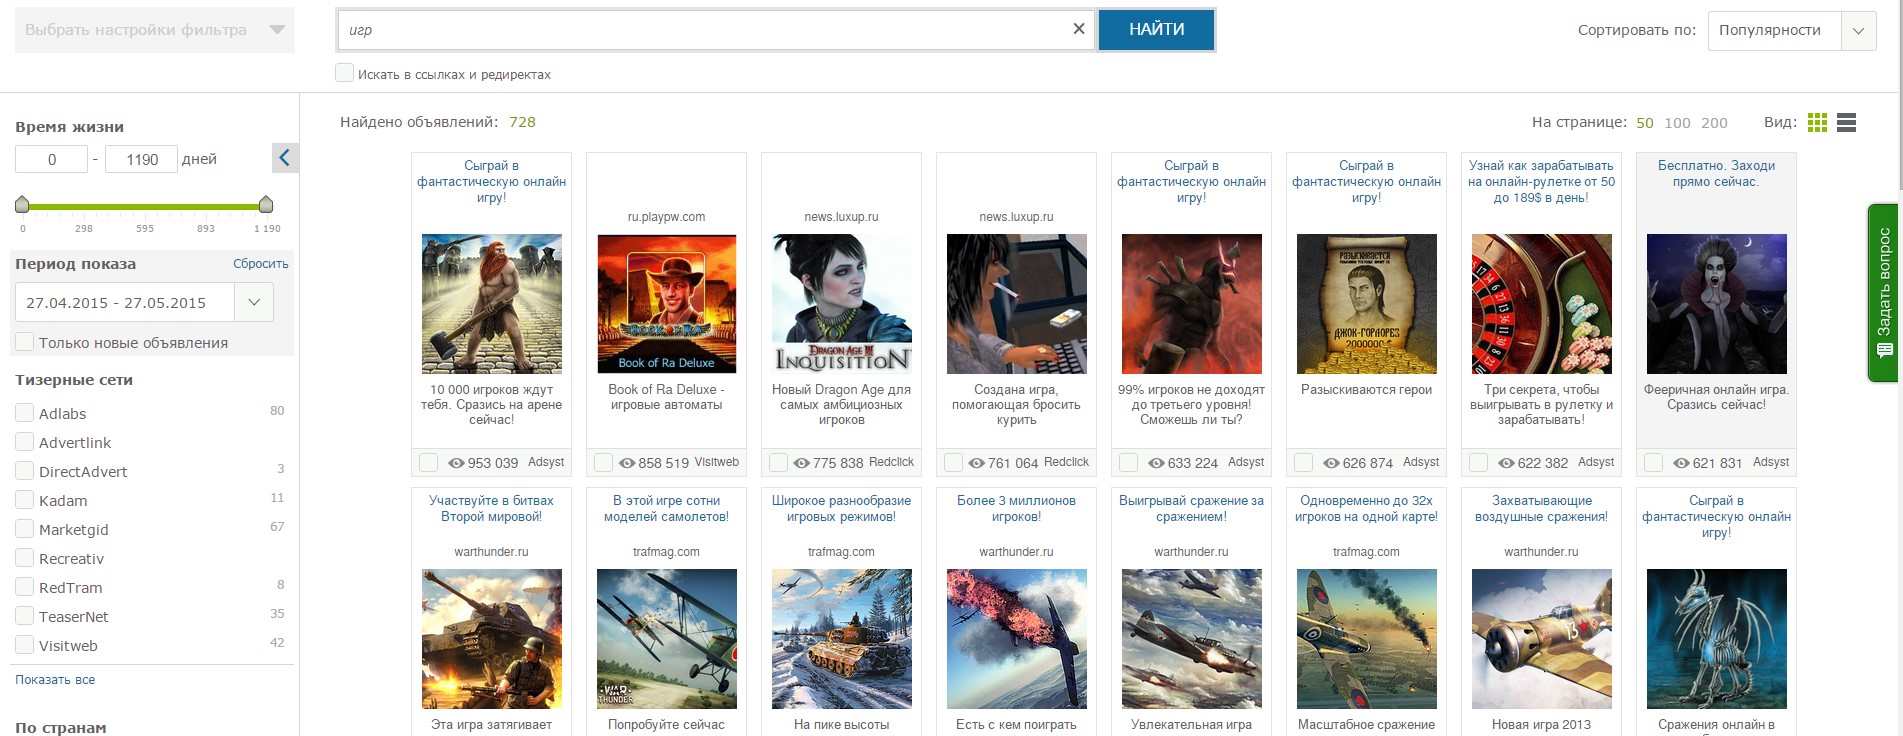Click the 'НАЙТИ' search button

[1156, 30]
